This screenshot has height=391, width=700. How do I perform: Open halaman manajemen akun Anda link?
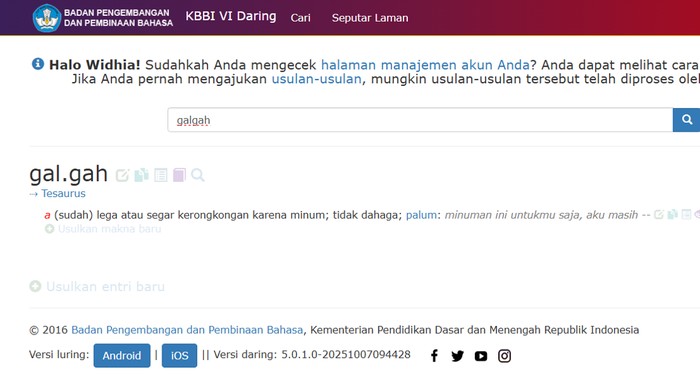click(x=425, y=65)
